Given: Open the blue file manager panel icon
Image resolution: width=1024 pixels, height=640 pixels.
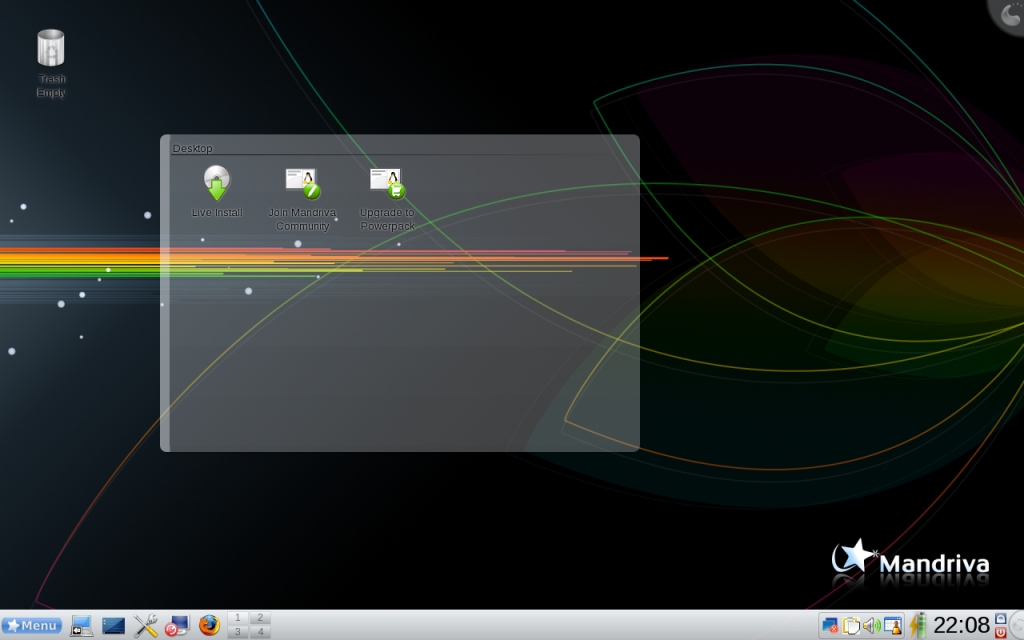Looking at the screenshot, I should click(113, 626).
